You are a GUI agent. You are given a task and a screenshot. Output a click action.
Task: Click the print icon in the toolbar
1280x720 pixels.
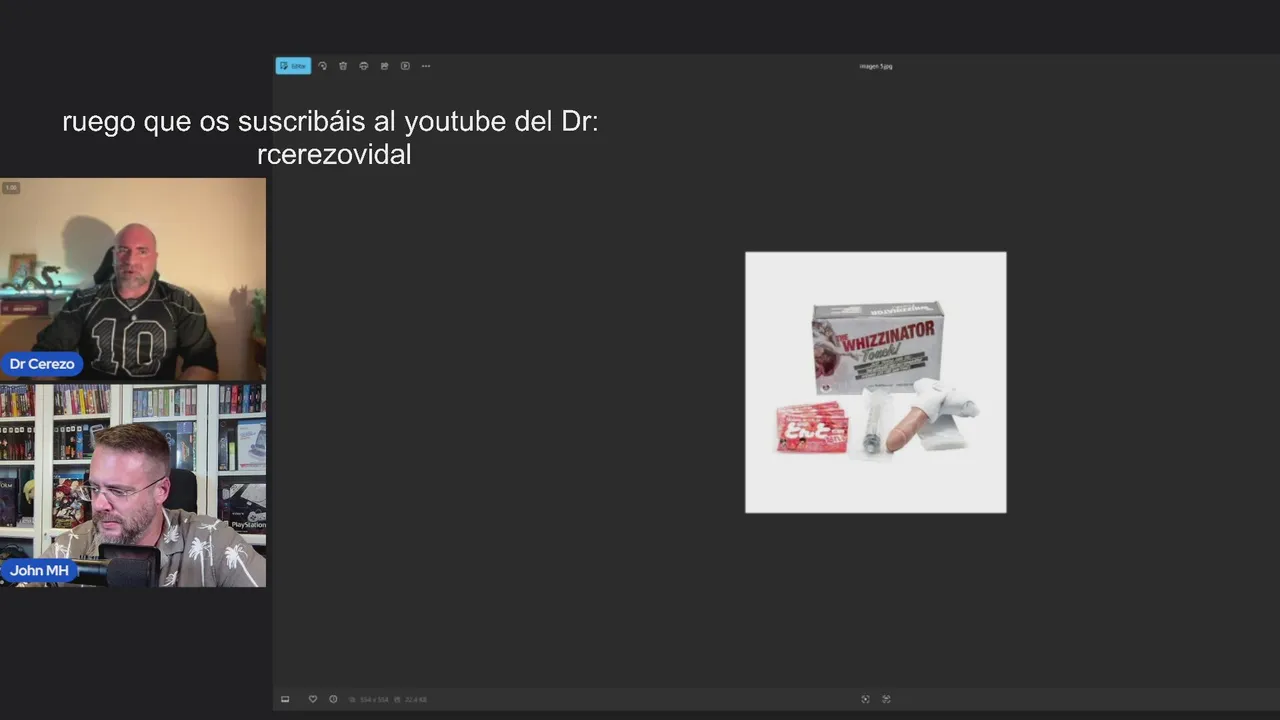[x=363, y=66]
